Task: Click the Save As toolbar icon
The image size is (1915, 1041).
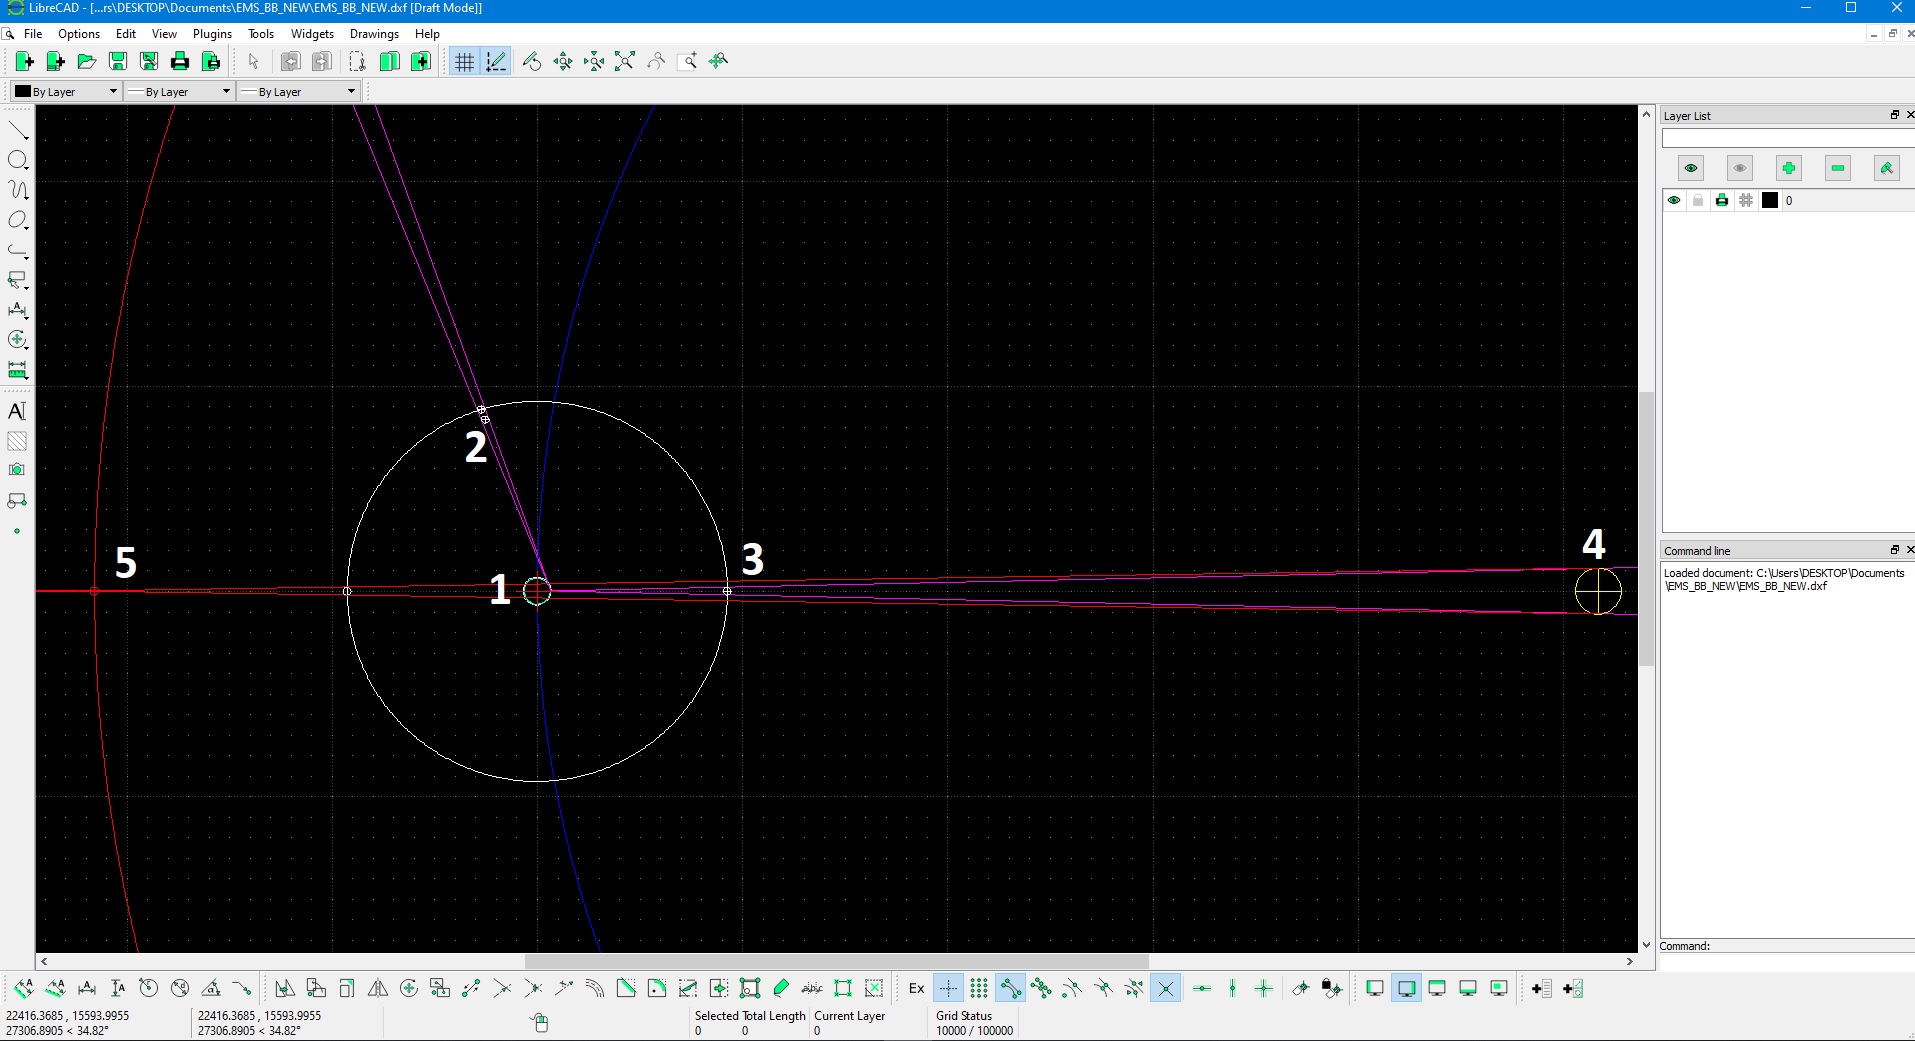Action: 149,62
